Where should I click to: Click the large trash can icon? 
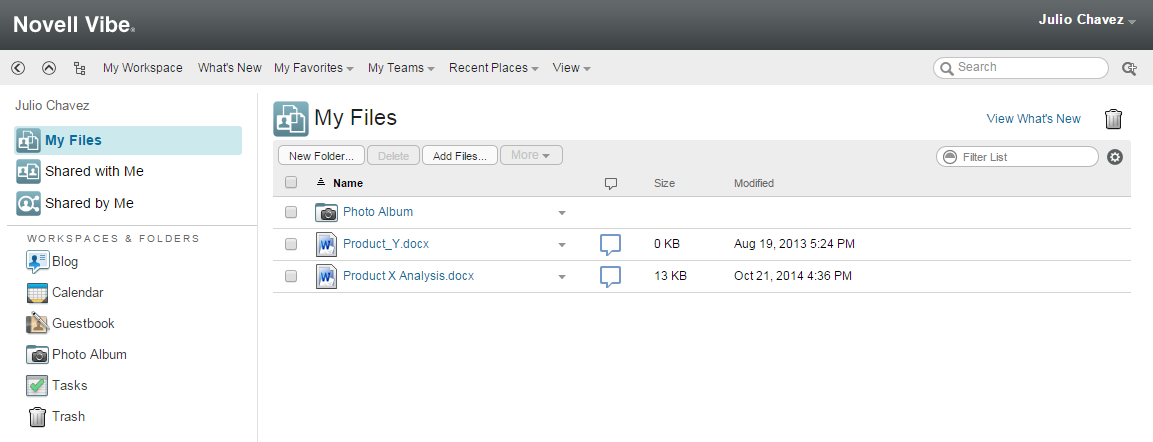(1114, 119)
